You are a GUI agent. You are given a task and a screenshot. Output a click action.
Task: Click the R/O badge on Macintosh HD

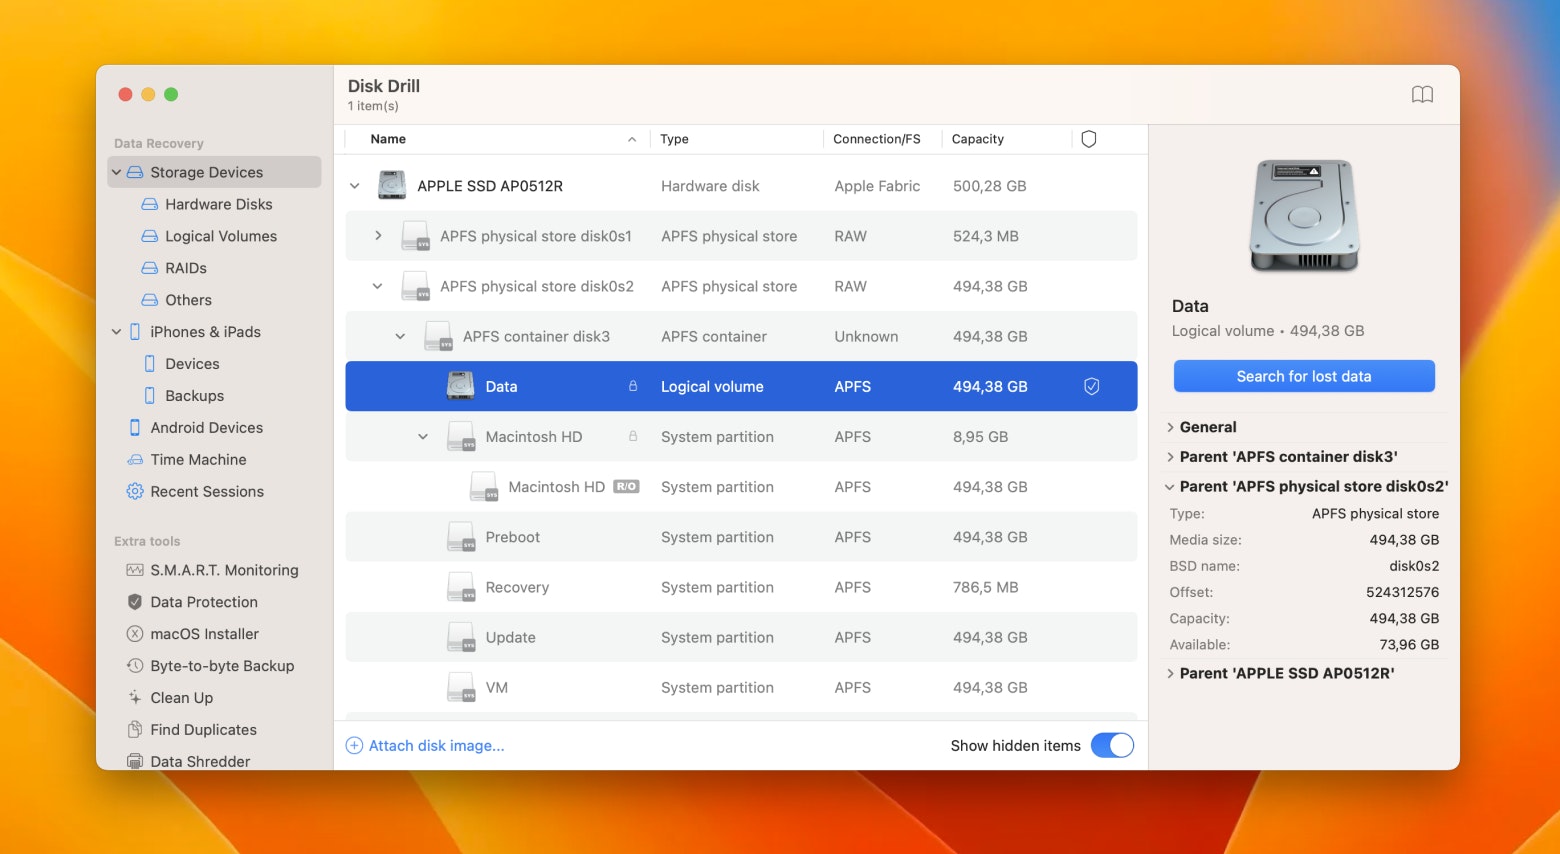(x=626, y=486)
